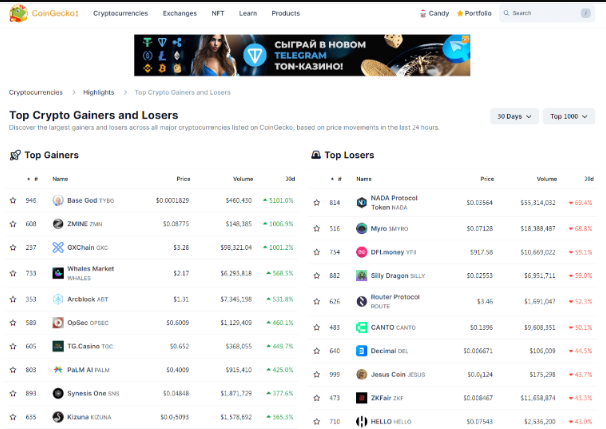
Task: Open the Products menu
Action: pos(286,13)
